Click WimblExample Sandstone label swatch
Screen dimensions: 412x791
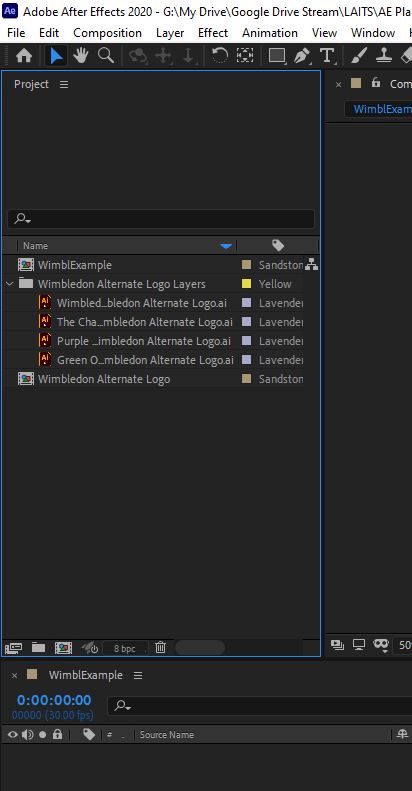(247, 265)
